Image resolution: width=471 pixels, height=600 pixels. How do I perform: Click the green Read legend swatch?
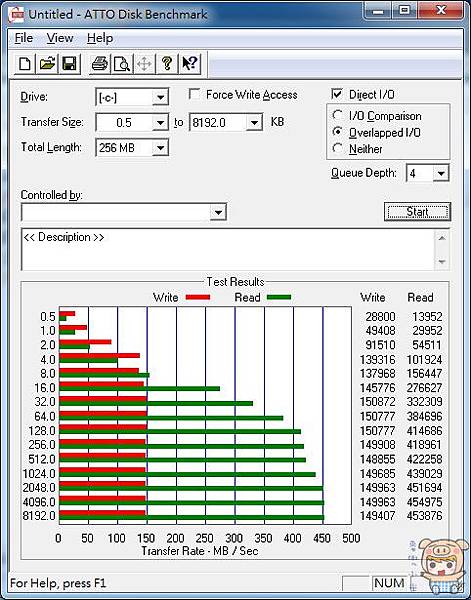[279, 297]
